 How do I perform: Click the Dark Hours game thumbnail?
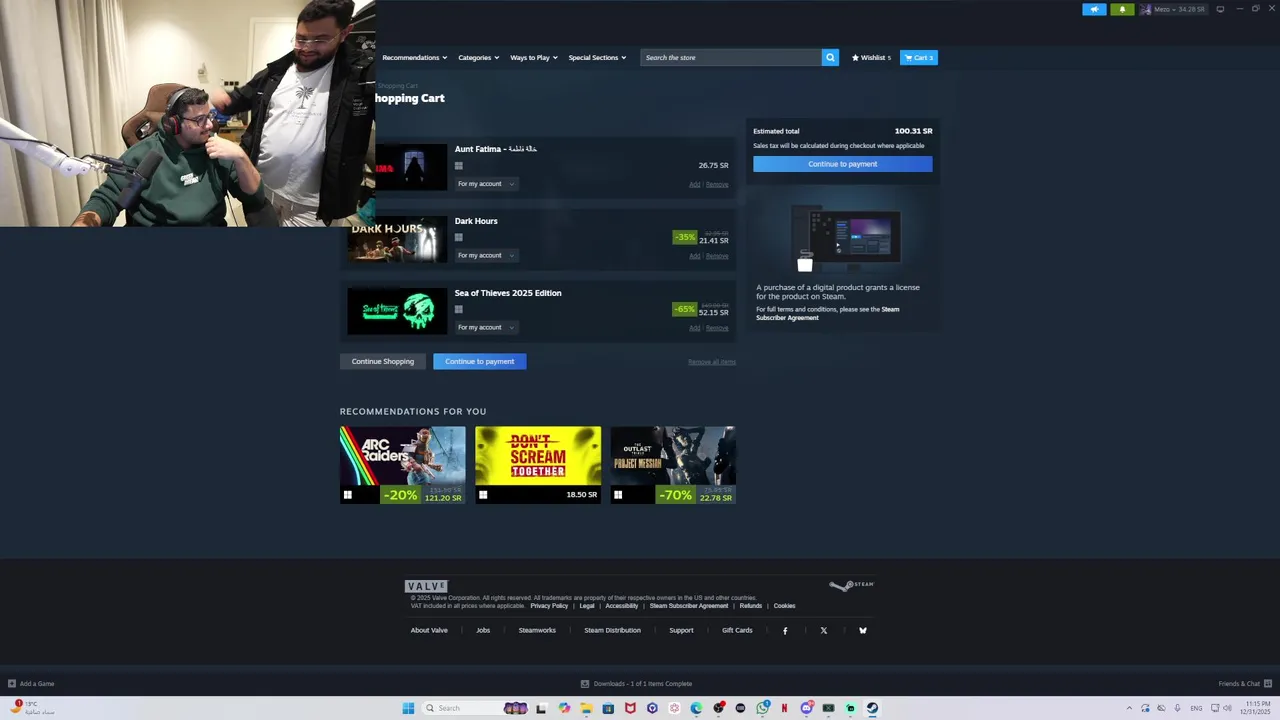click(397, 240)
